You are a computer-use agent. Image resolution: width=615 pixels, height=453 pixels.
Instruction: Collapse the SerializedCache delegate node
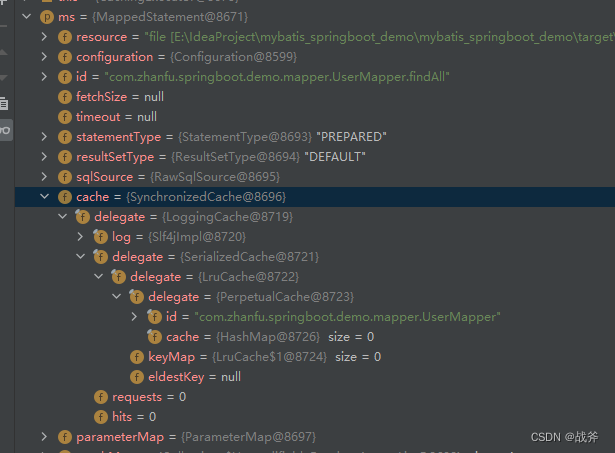[x=81, y=257]
